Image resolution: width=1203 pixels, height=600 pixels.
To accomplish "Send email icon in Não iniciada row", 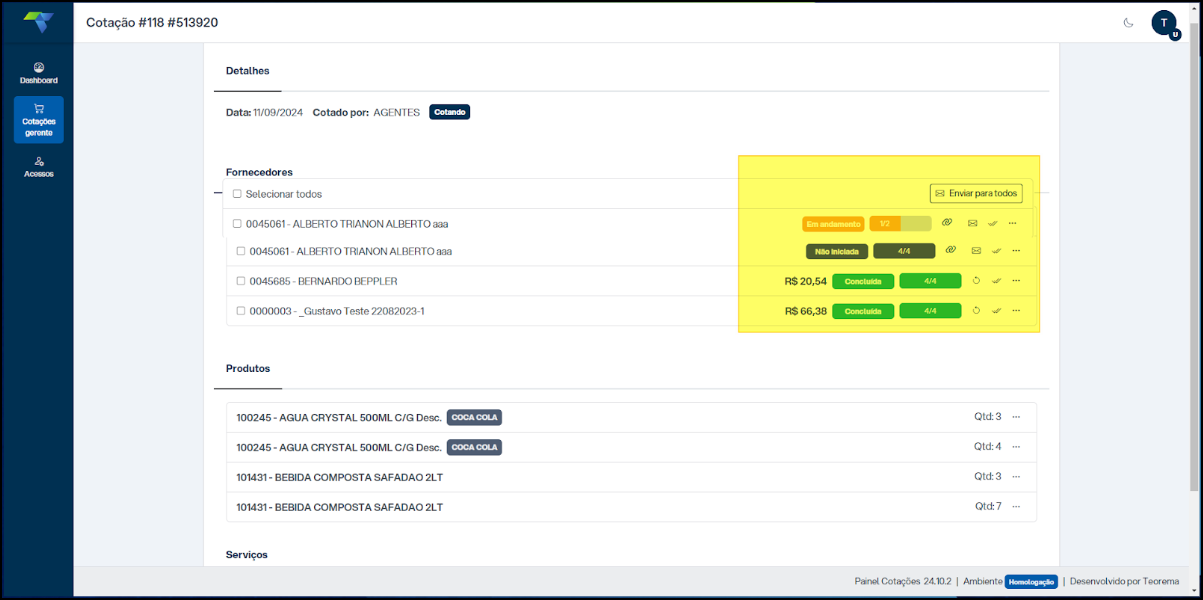I will pyautogui.click(x=976, y=250).
